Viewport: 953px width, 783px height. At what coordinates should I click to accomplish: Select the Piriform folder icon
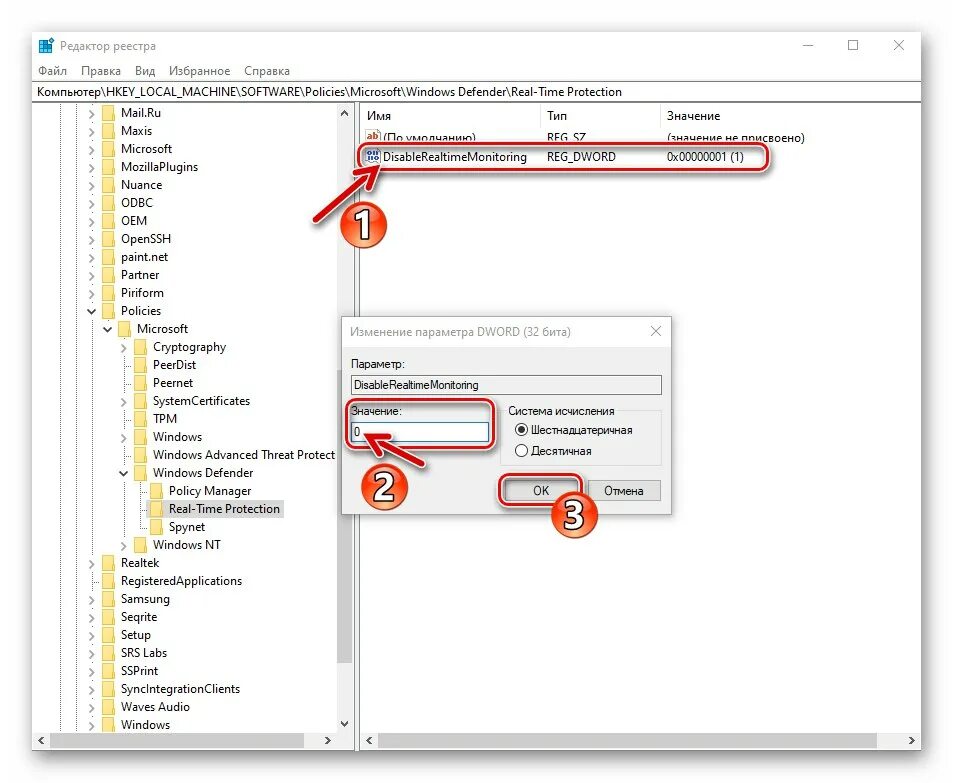pyautogui.click(x=108, y=292)
